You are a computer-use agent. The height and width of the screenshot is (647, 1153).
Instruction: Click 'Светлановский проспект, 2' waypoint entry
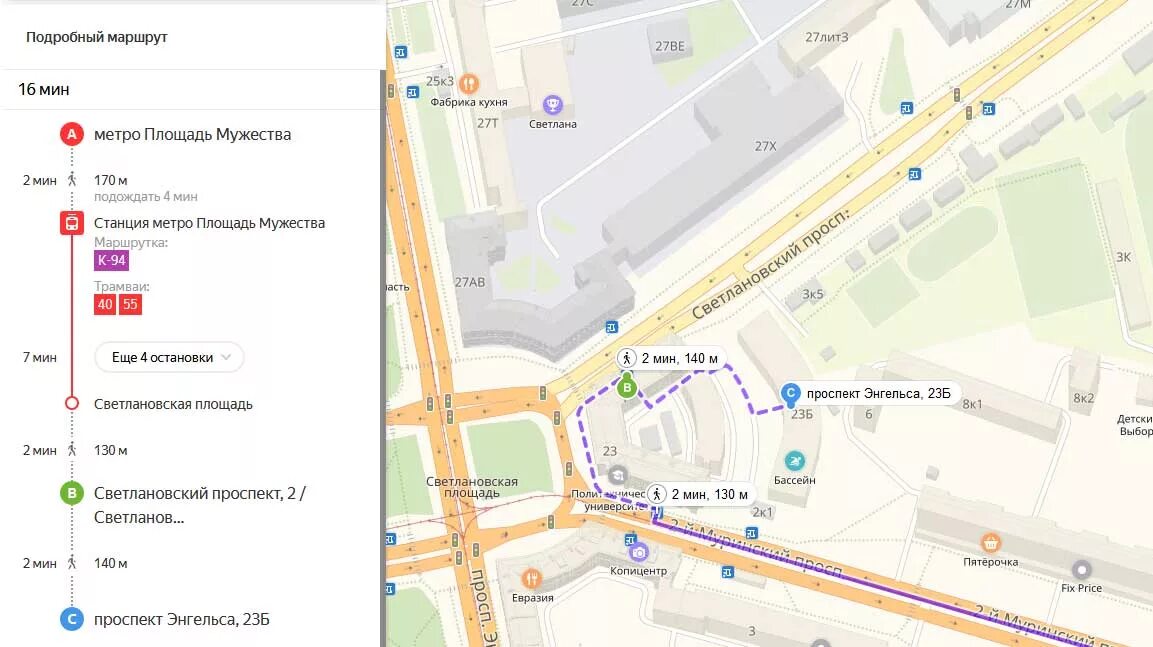pos(199,505)
